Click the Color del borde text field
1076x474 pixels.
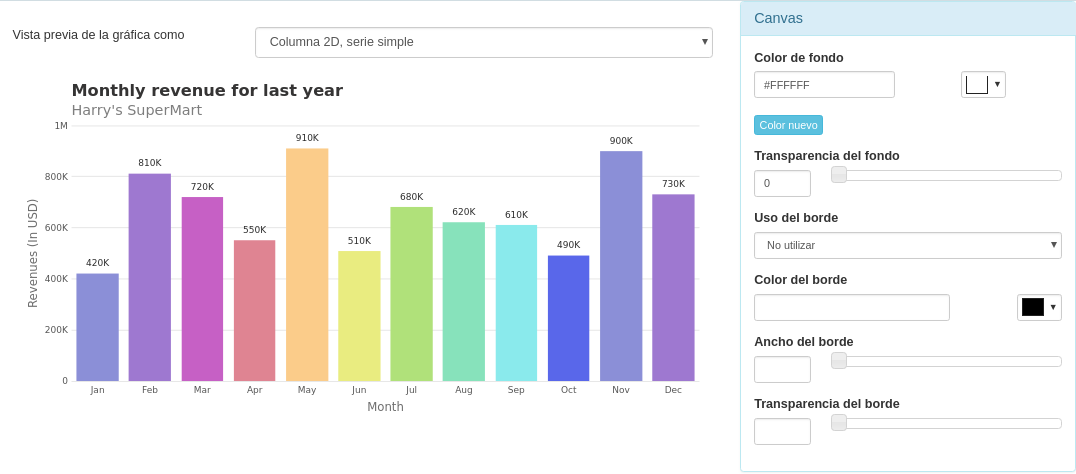pyautogui.click(x=851, y=307)
